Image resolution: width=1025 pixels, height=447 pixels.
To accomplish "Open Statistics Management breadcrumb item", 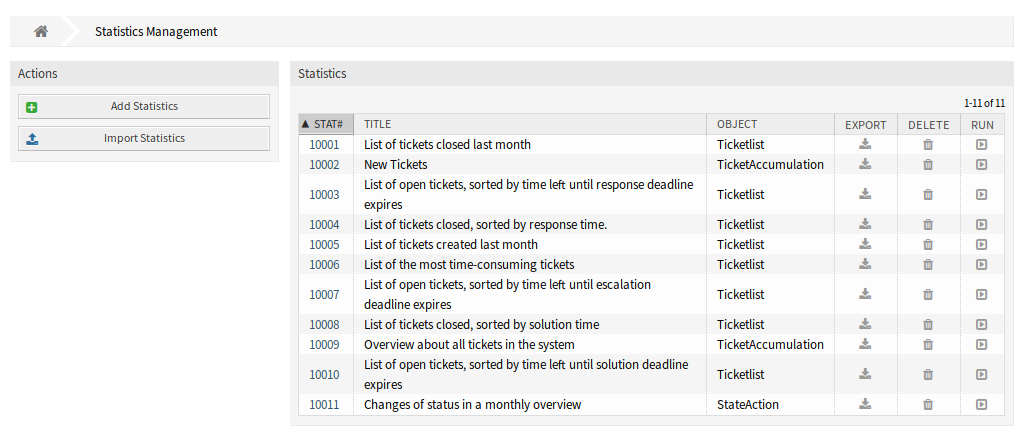I will coord(156,31).
